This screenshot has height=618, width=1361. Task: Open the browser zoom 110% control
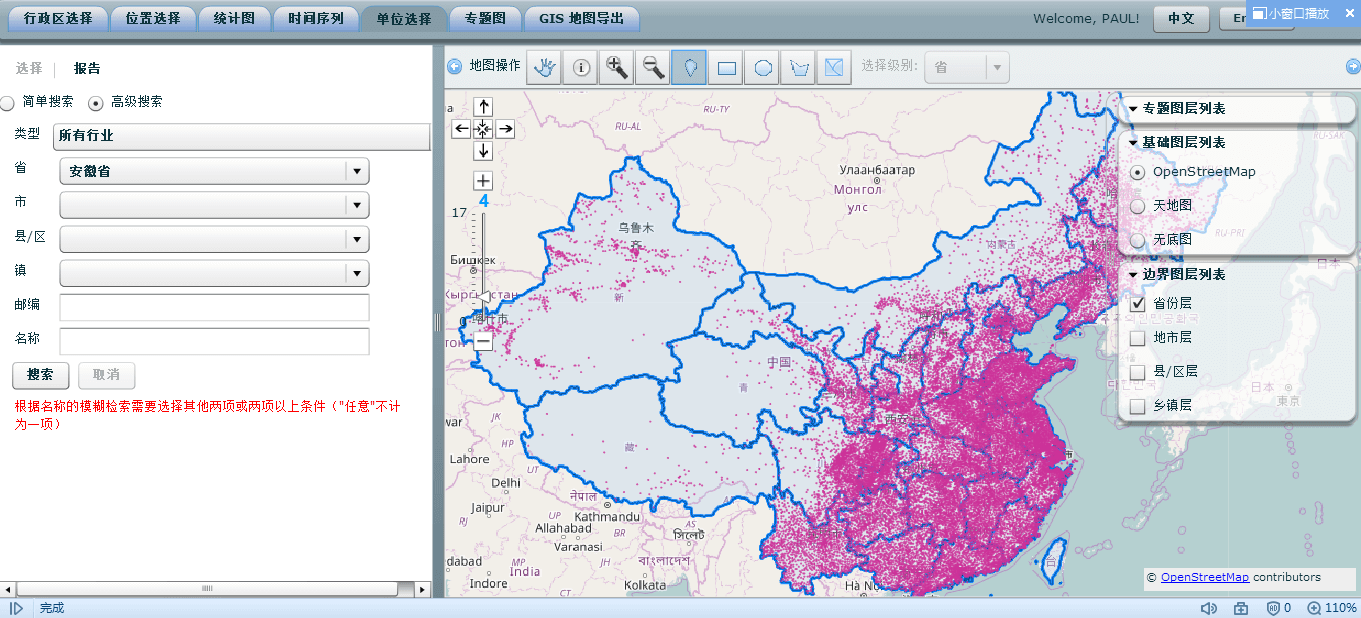coord(1331,608)
